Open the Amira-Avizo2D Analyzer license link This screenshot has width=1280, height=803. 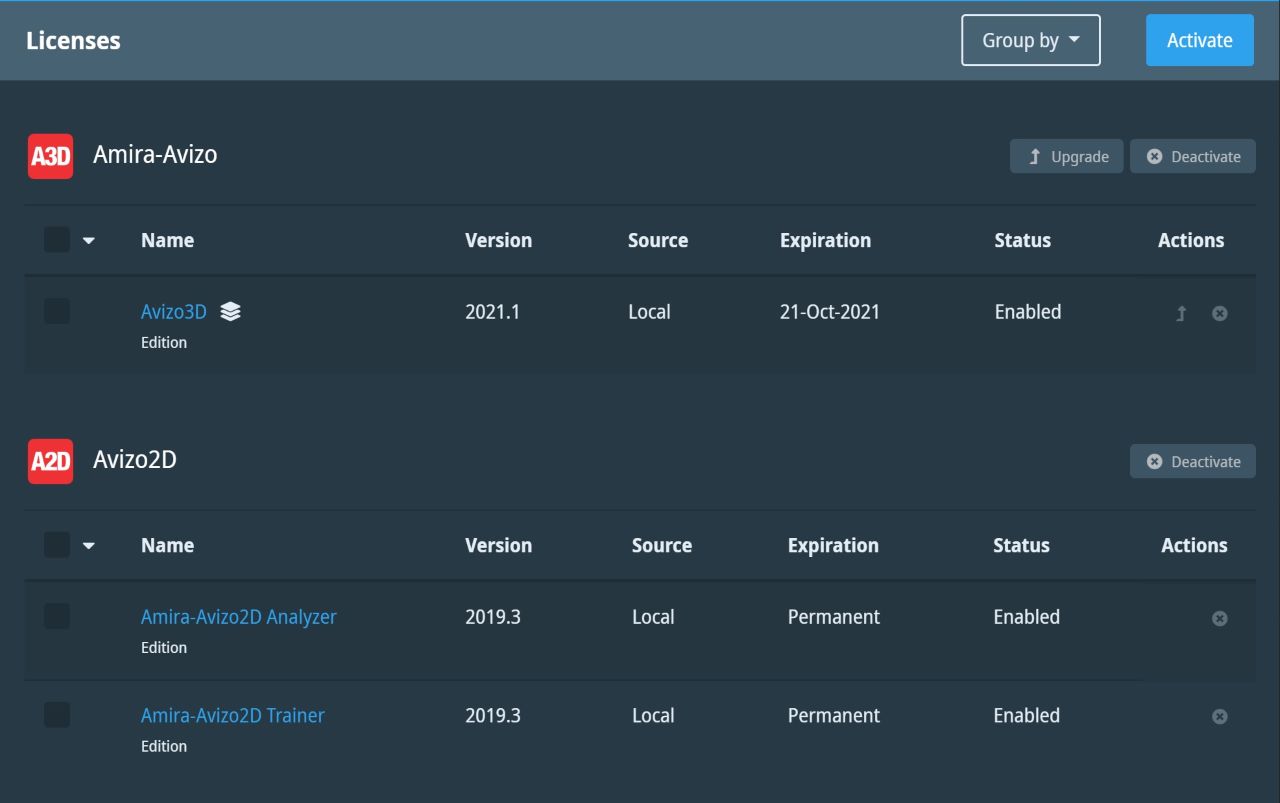[x=238, y=617]
